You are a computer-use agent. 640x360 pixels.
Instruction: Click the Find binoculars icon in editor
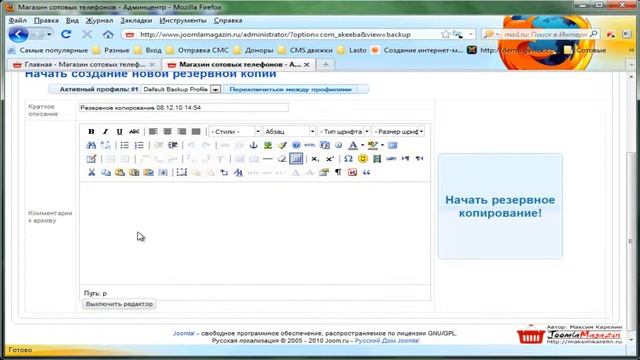(91, 145)
